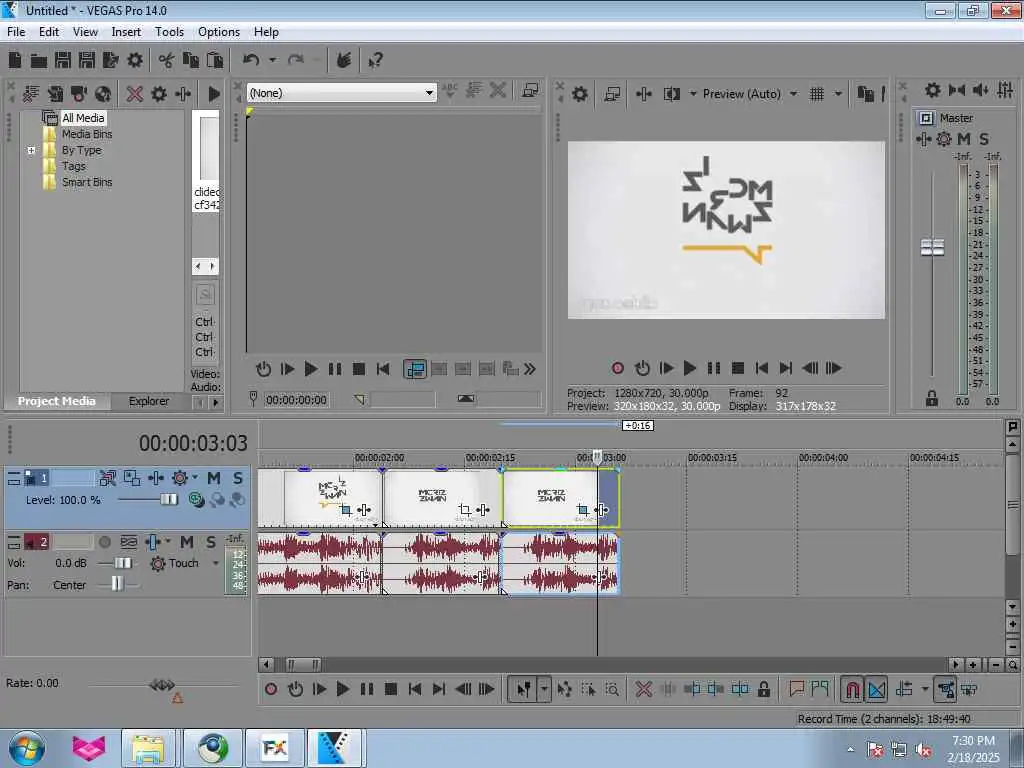1024x768 pixels.
Task: Copy selection from the main toolbar
Action: point(191,60)
